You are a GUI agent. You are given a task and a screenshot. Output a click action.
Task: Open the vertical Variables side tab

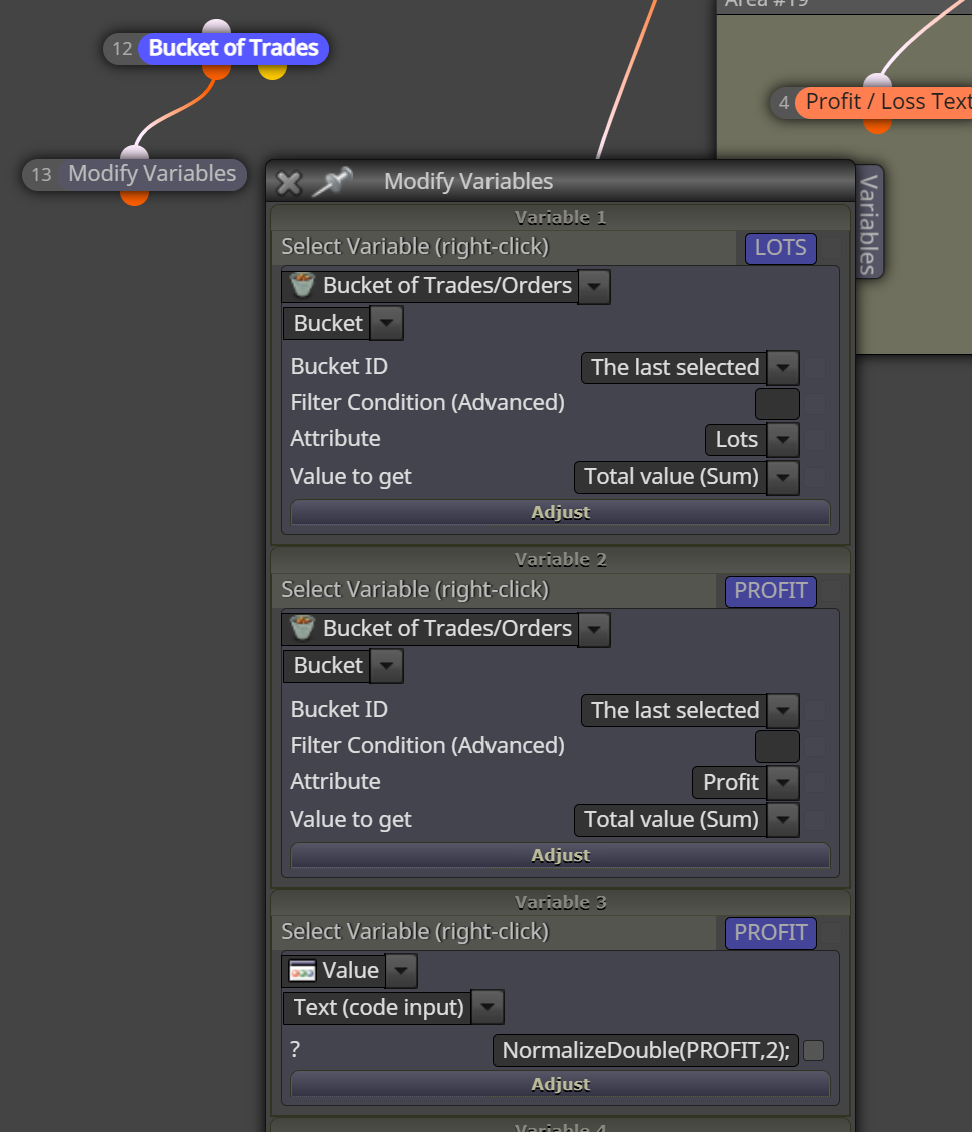pos(869,223)
